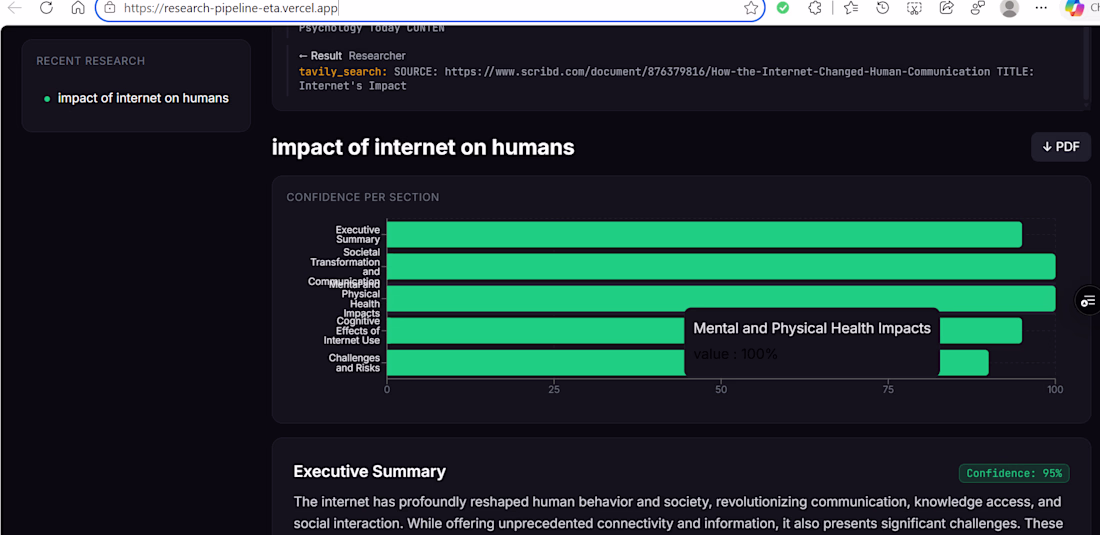Viewport: 1100px width, 535px height.
Task: Click the browser back arrow
Action: (14, 8)
